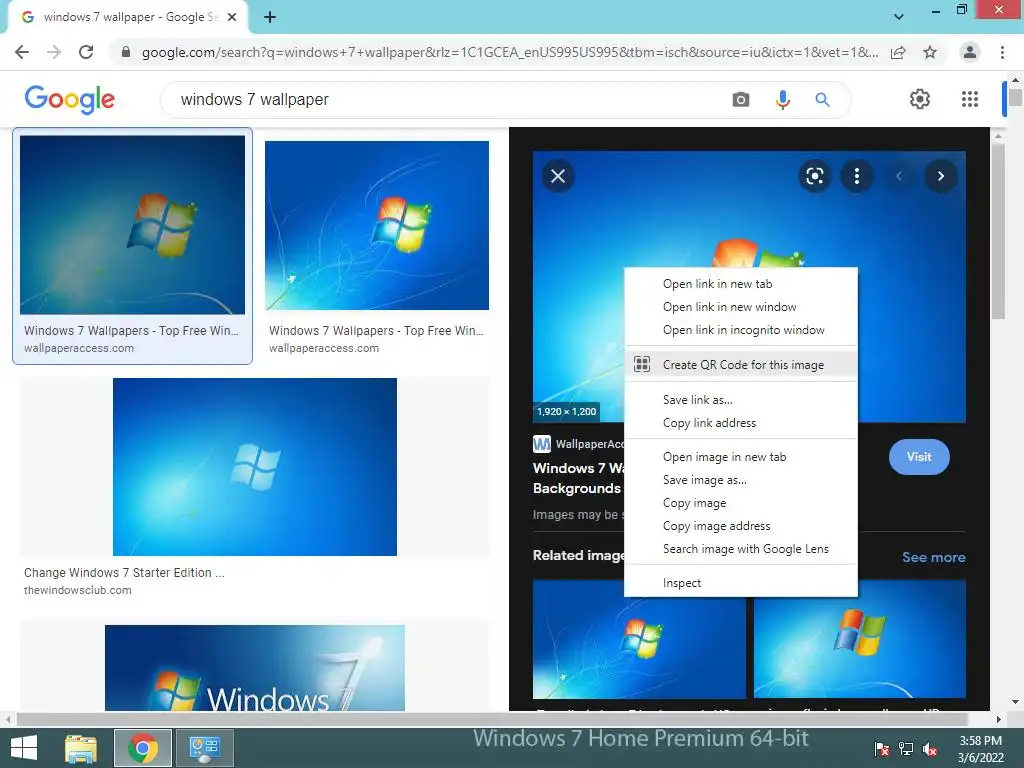Open right related image thumbnail

[859, 639]
